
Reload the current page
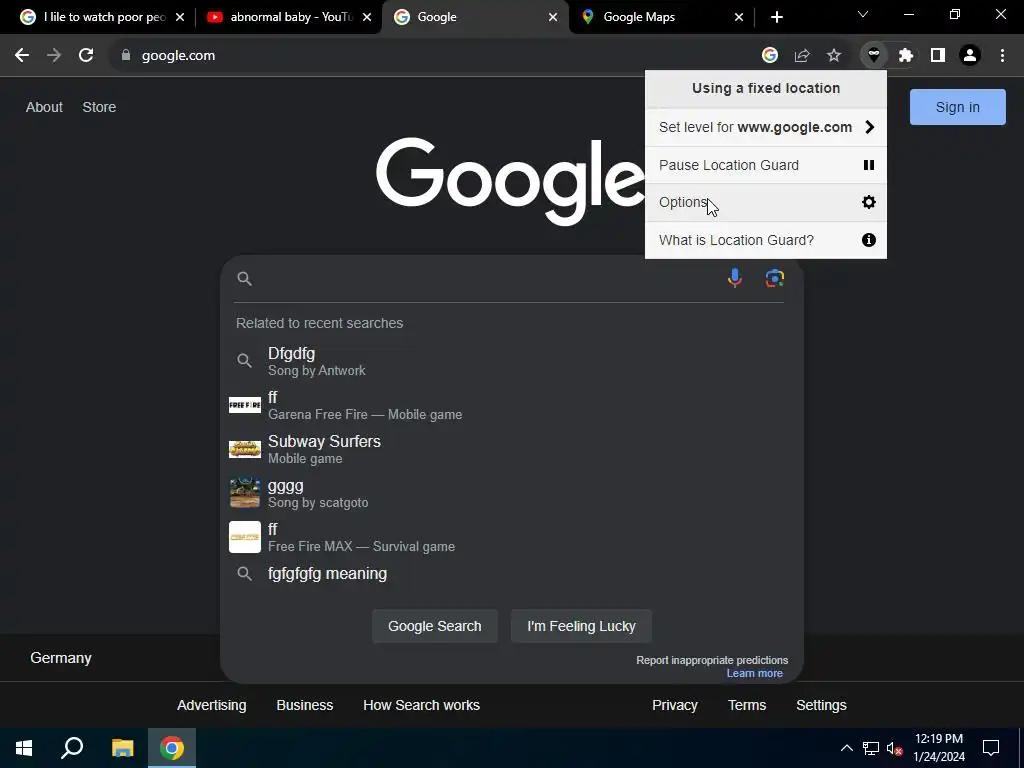[x=86, y=56]
